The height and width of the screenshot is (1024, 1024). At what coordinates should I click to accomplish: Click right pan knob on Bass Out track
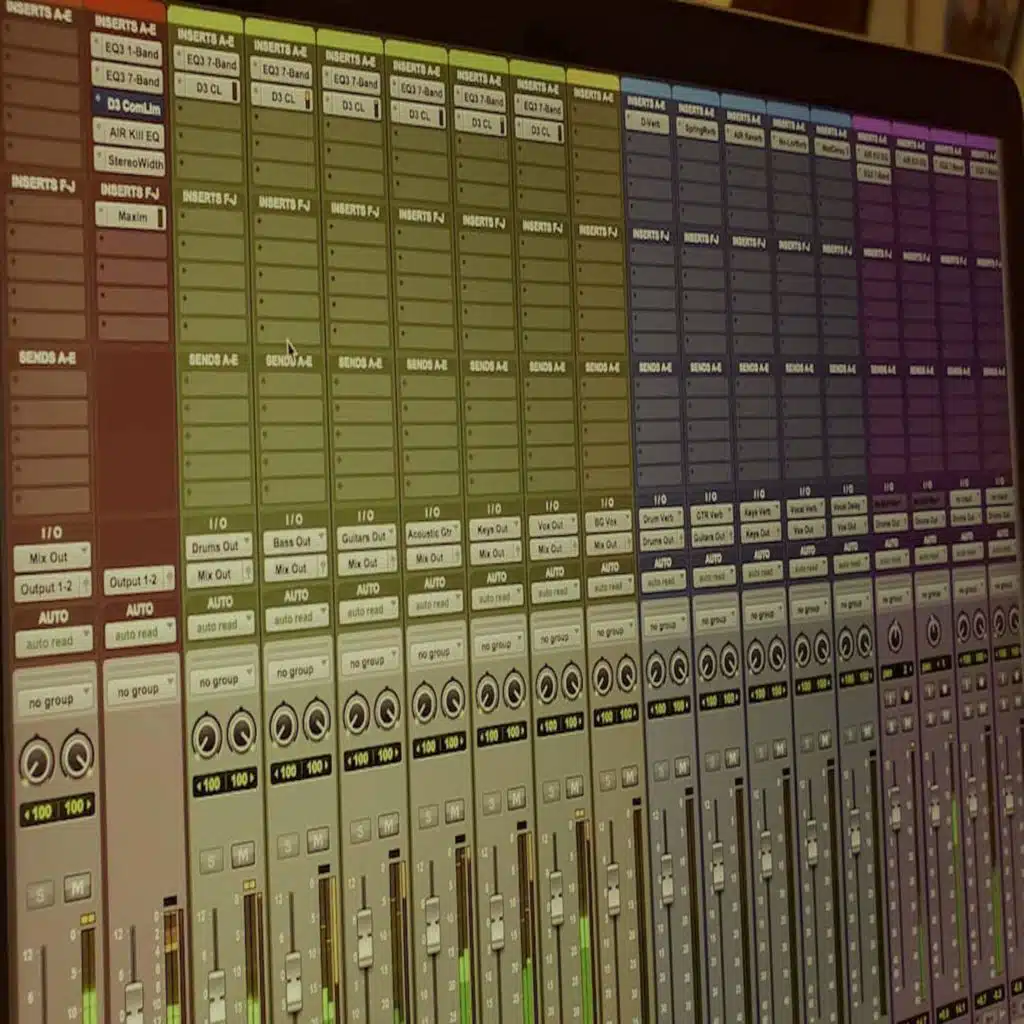[317, 718]
